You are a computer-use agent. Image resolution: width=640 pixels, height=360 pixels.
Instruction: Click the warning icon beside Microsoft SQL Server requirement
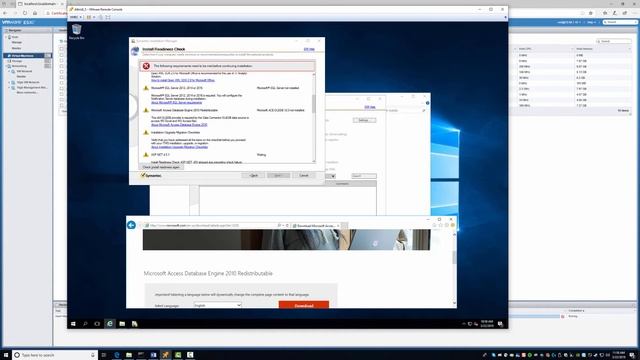(146, 88)
